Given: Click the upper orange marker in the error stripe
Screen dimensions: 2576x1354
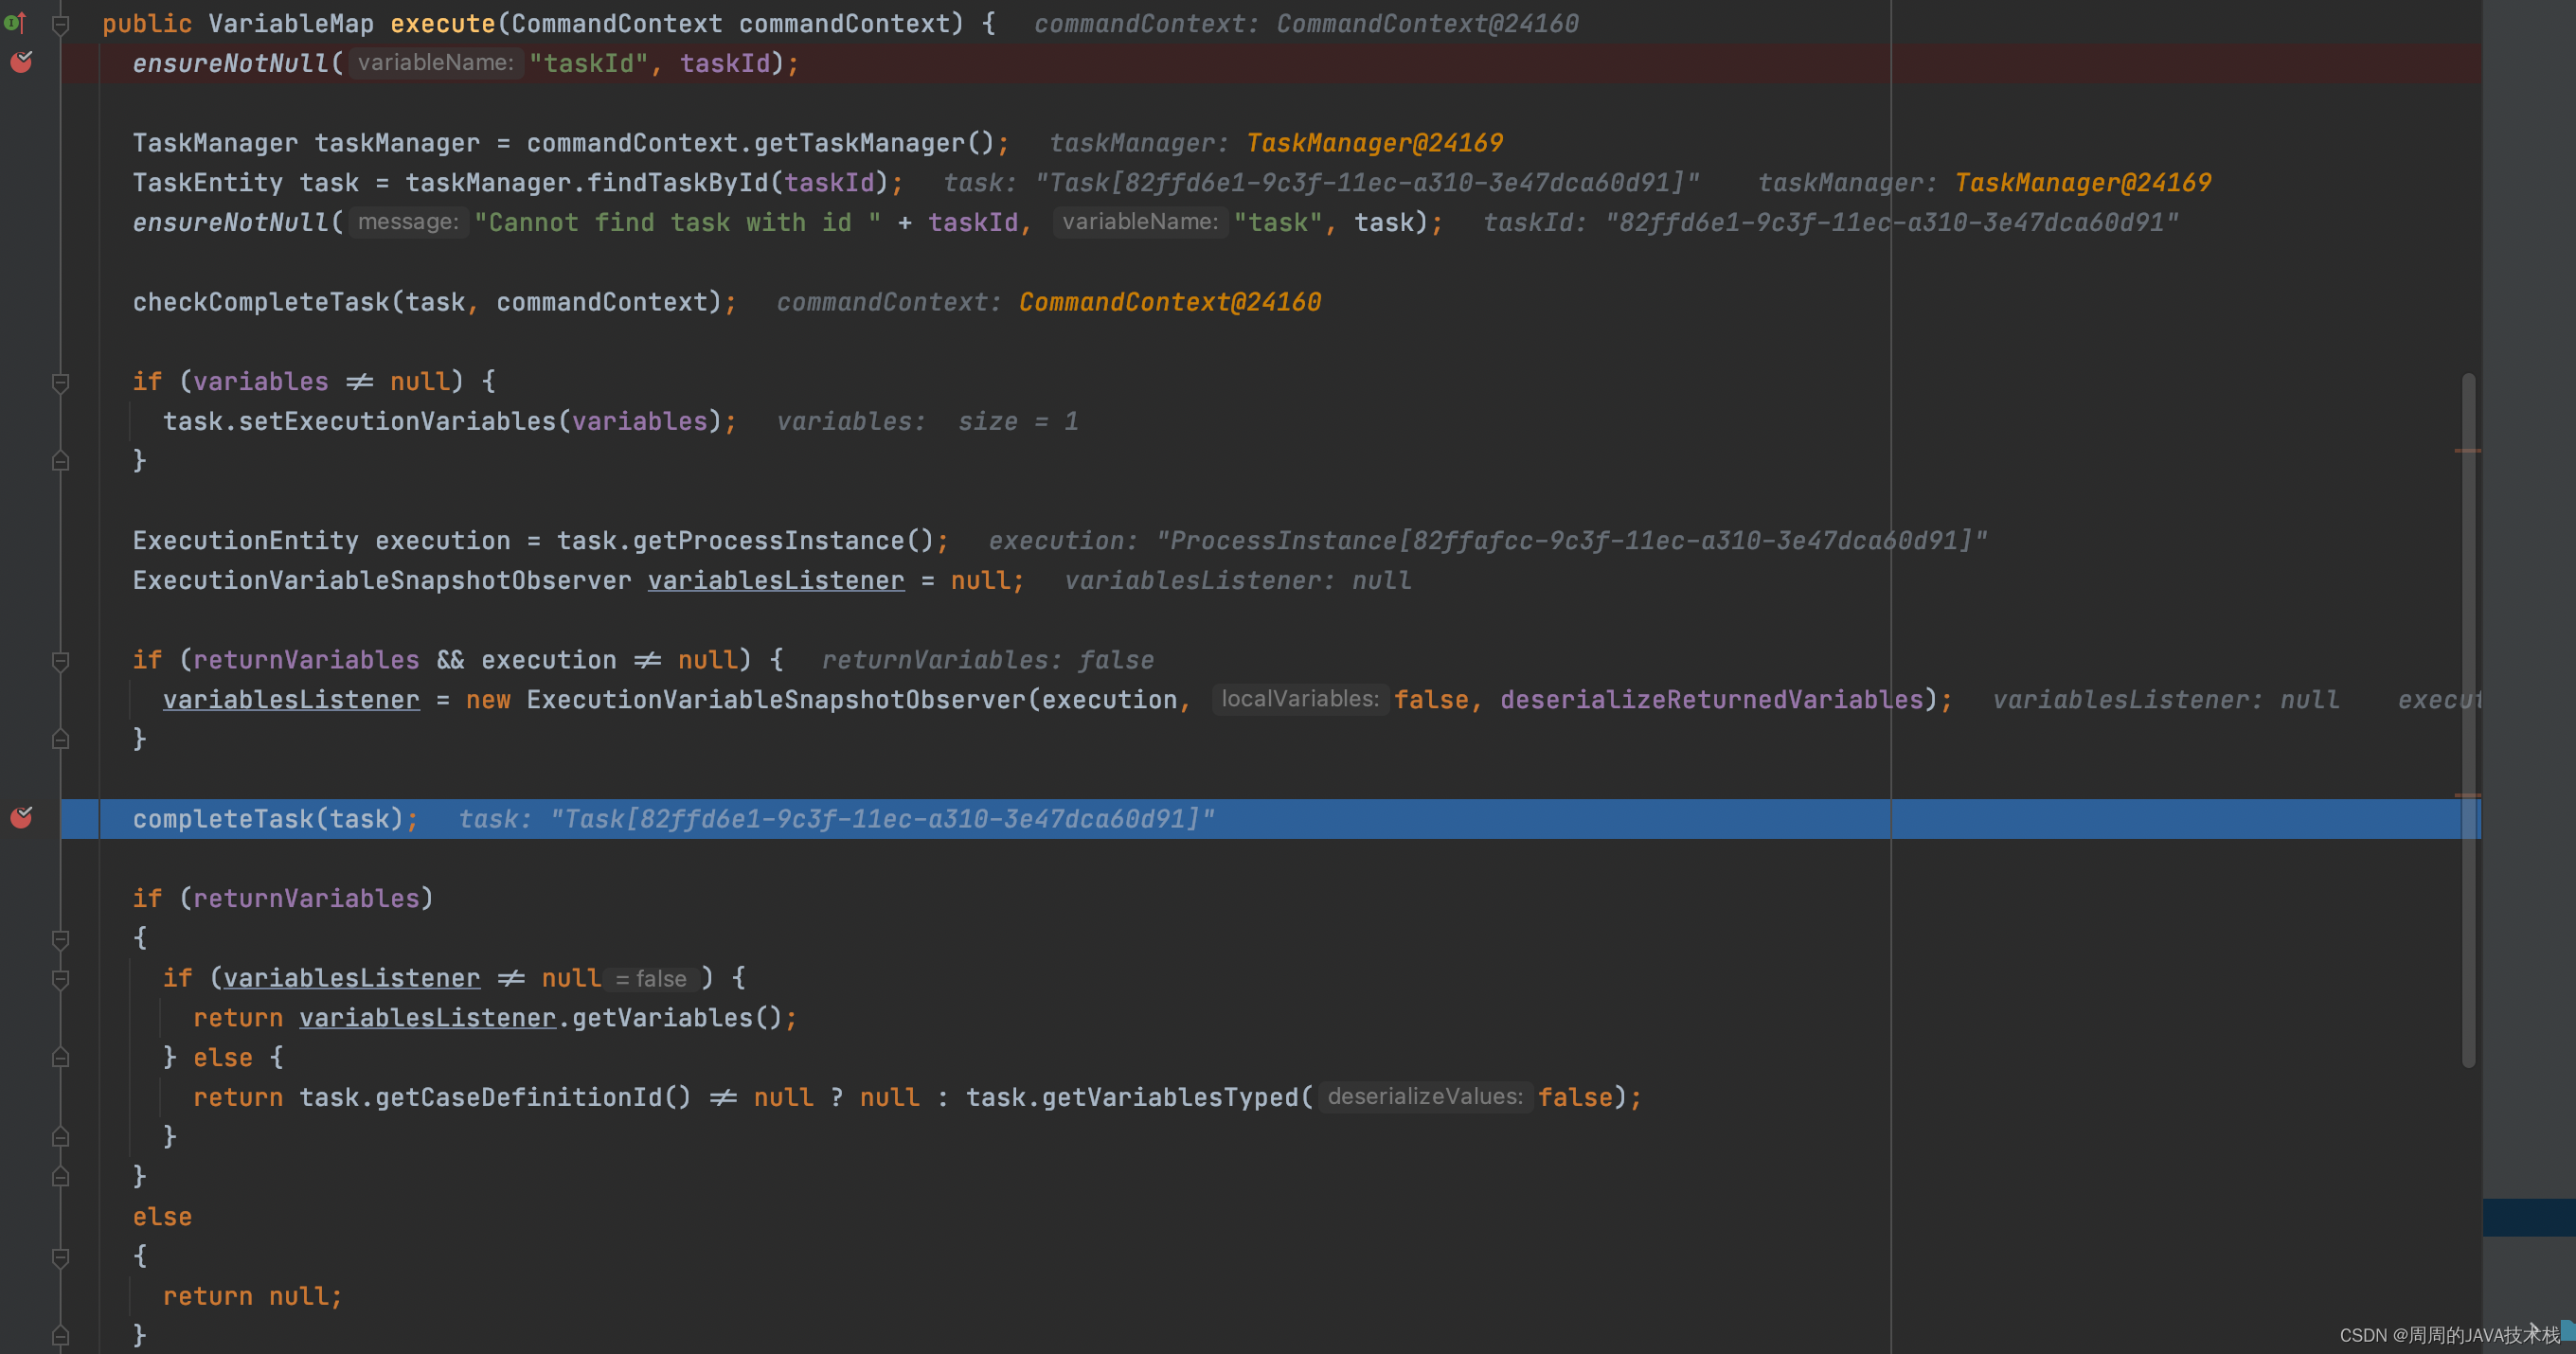Looking at the screenshot, I should click(x=2467, y=451).
